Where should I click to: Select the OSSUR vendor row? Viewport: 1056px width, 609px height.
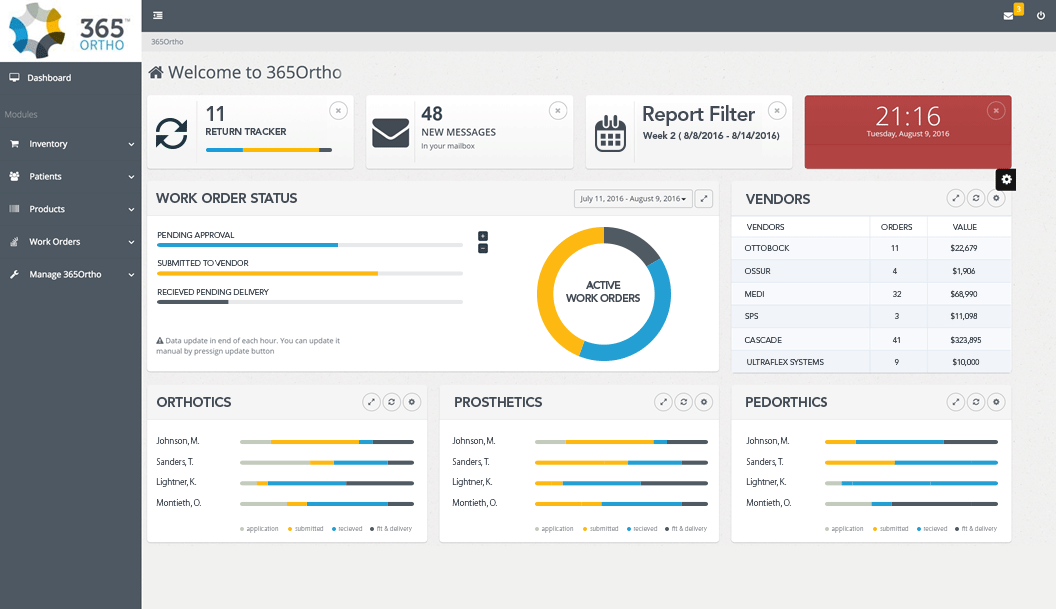(x=871, y=271)
